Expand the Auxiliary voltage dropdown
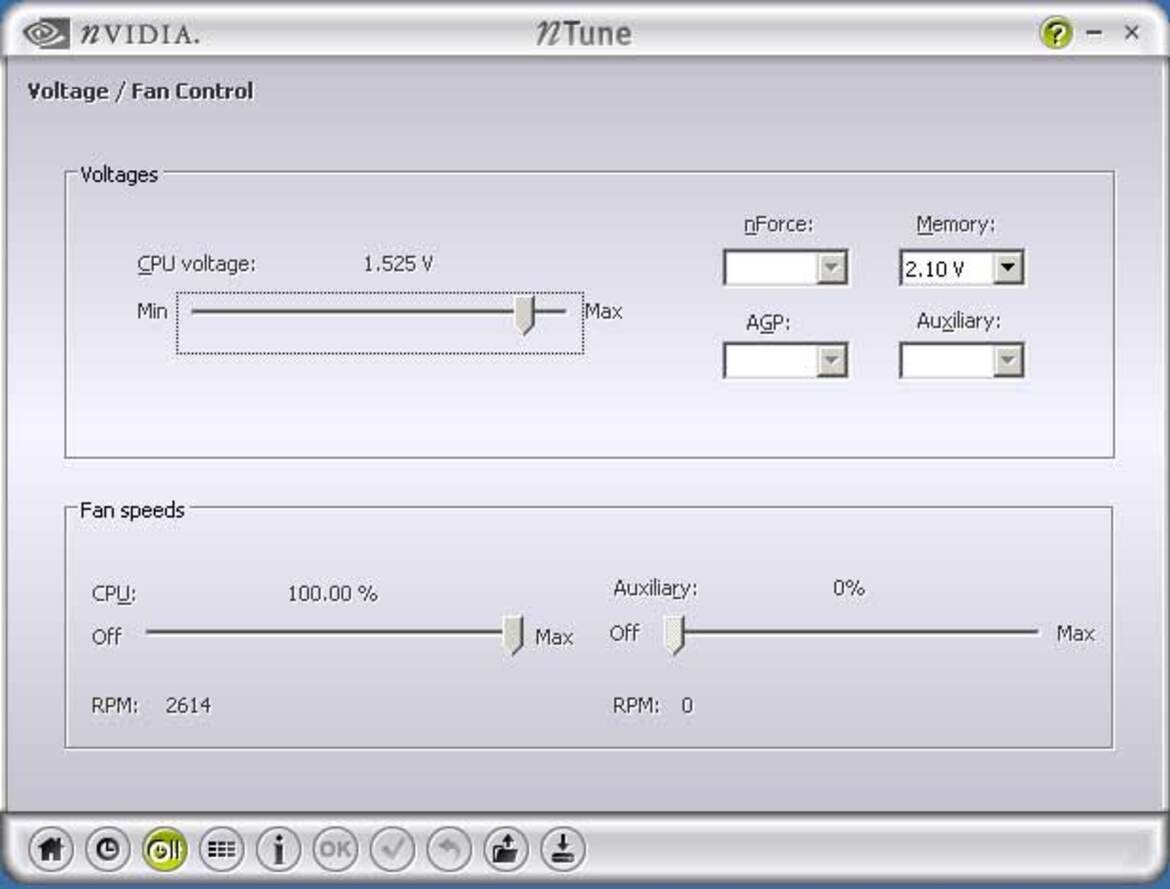Viewport: 1170px width, 889px height. (x=961, y=361)
